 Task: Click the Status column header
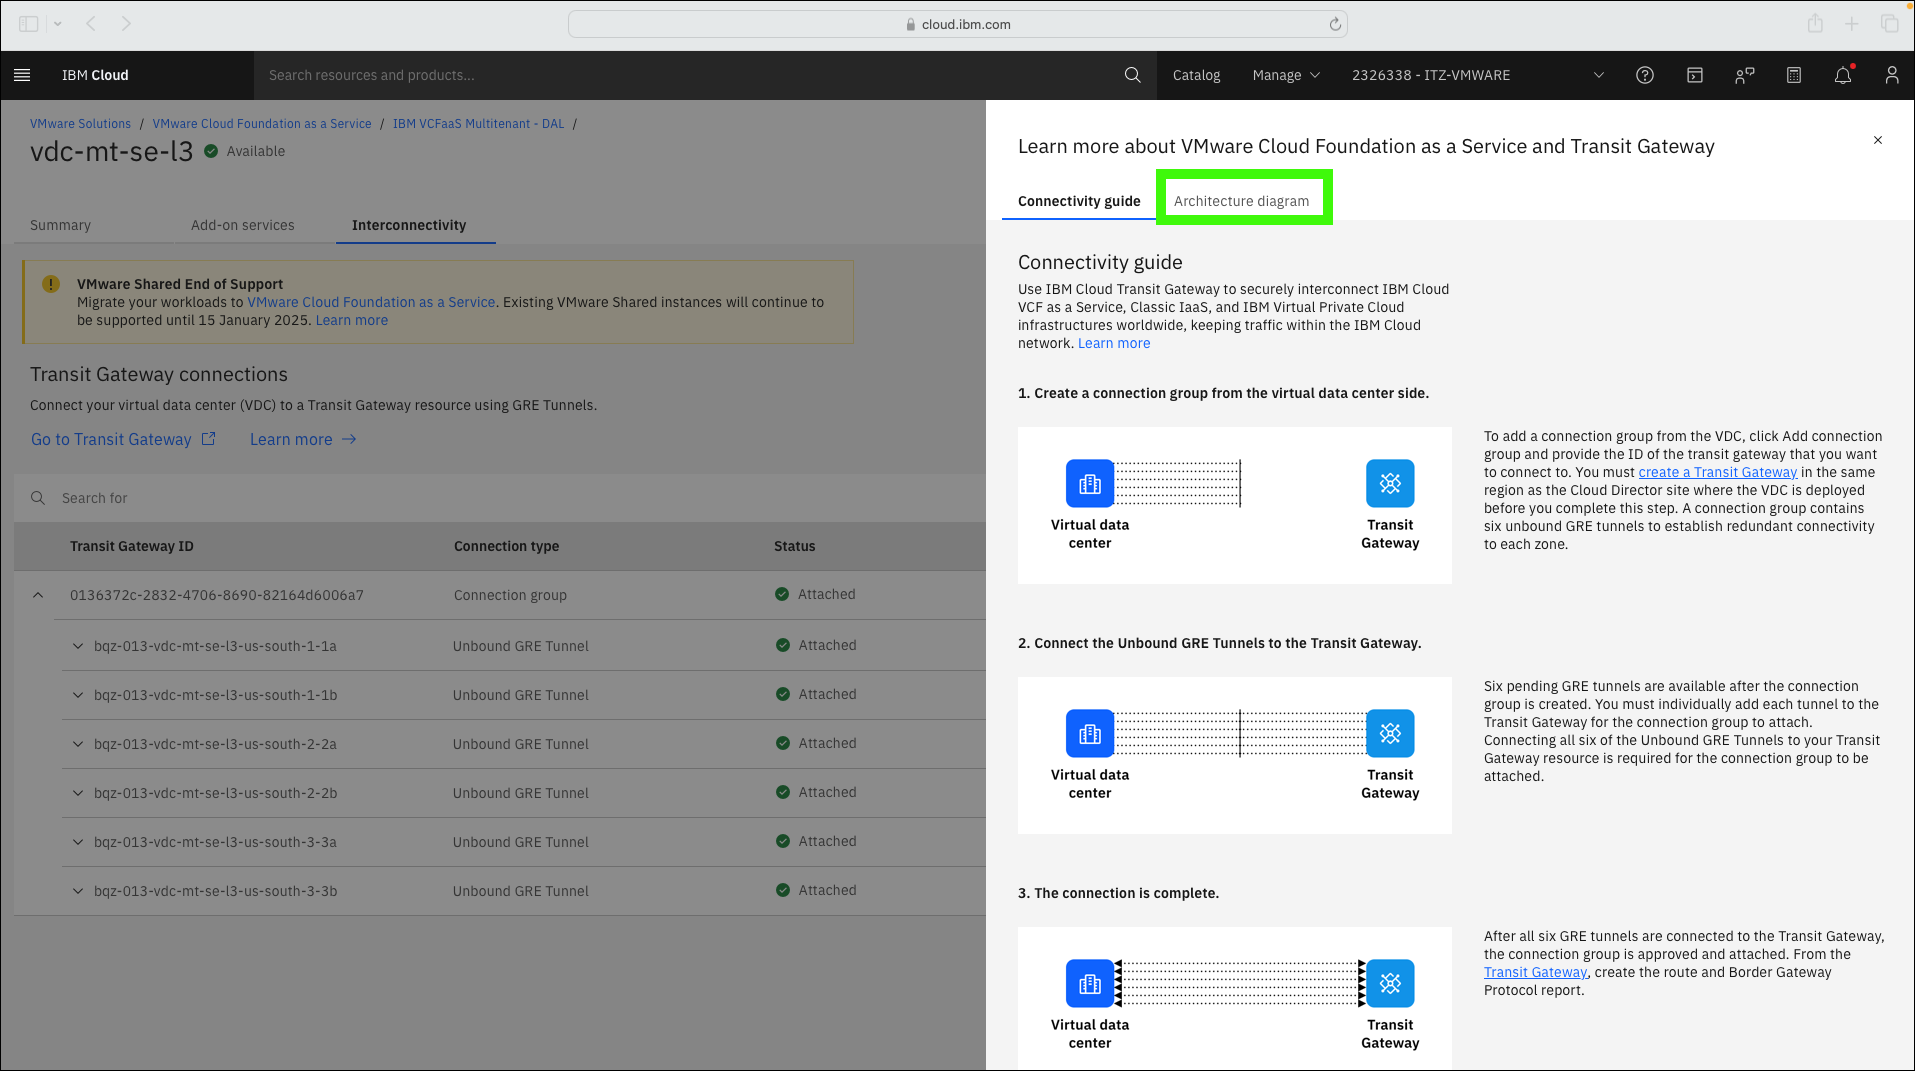[795, 546]
